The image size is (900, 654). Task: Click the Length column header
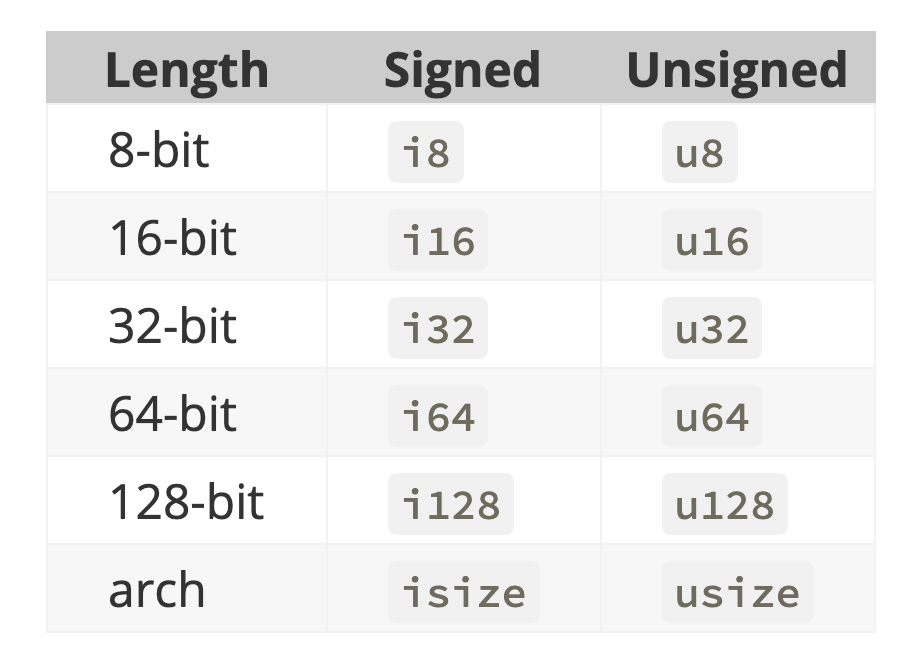(x=186, y=70)
